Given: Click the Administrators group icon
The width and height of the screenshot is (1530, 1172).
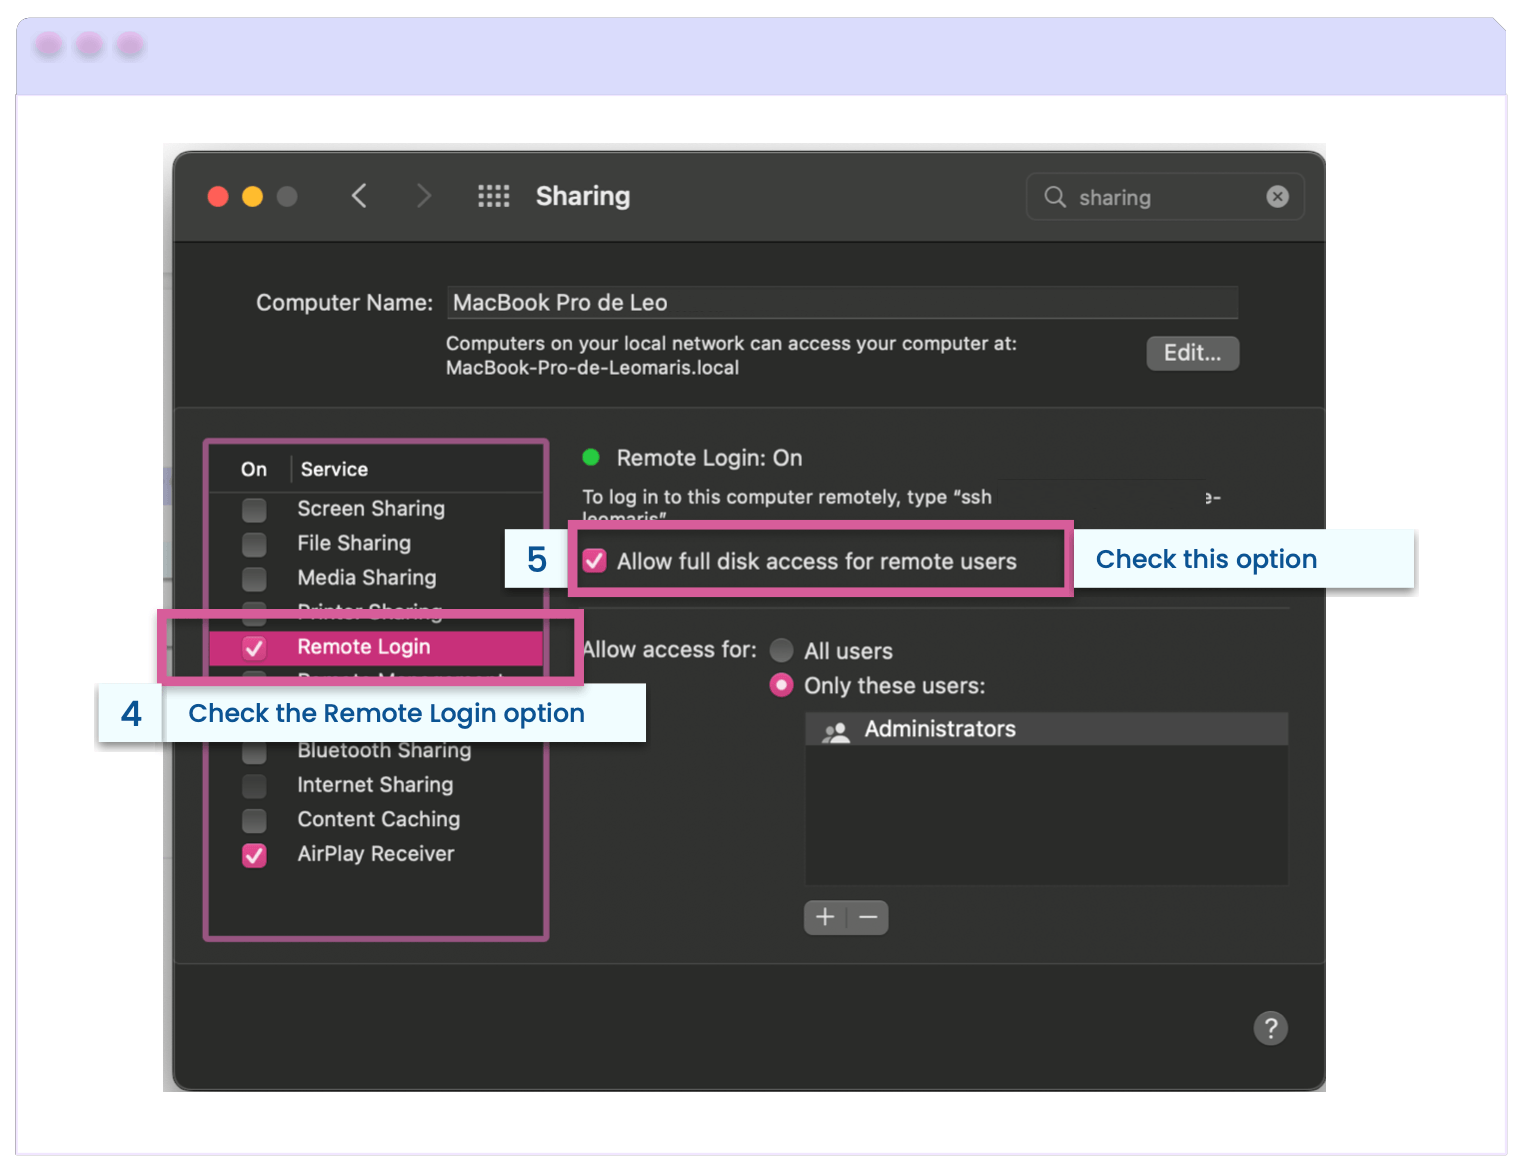Looking at the screenshot, I should pyautogui.click(x=835, y=731).
